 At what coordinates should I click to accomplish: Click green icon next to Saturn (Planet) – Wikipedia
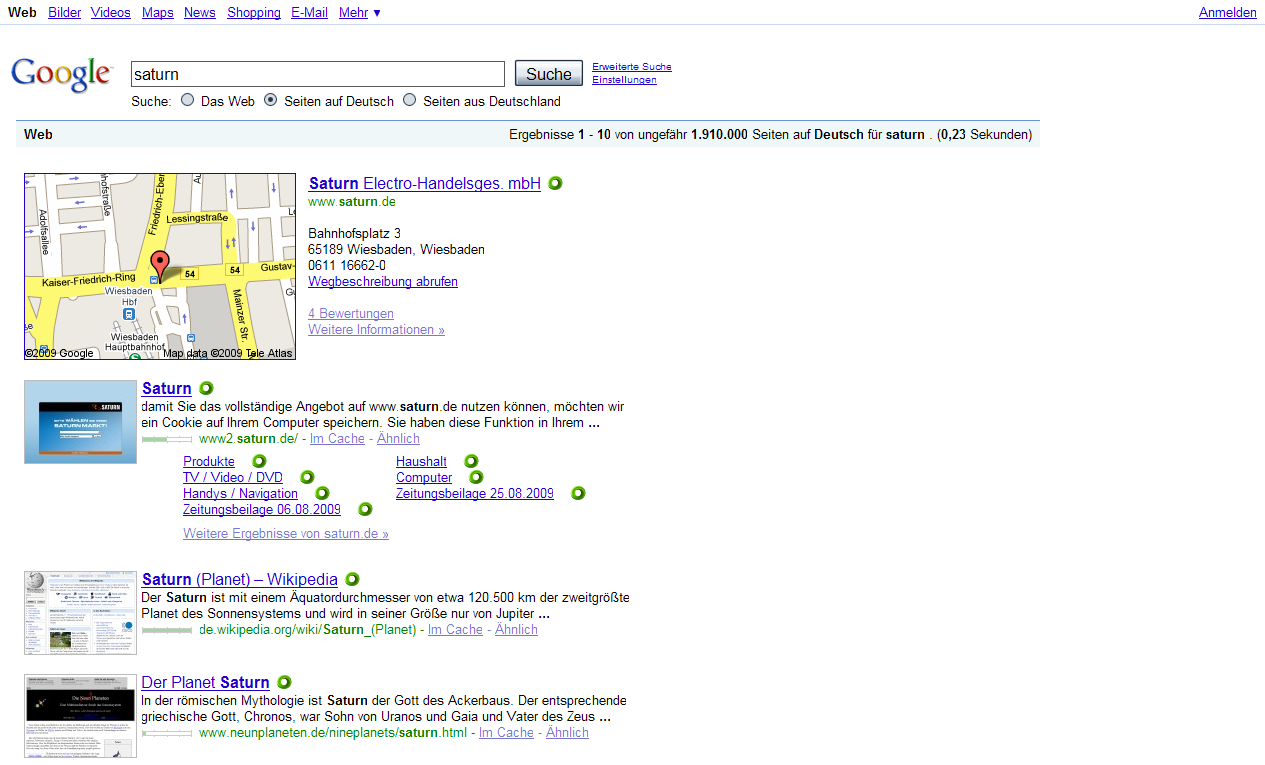(x=352, y=579)
